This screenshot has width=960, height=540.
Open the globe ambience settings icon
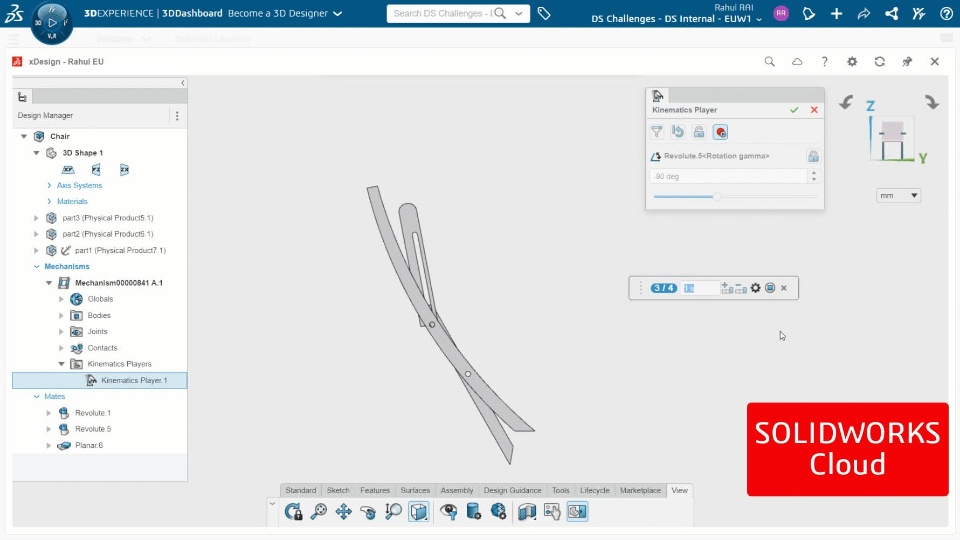pos(498,511)
